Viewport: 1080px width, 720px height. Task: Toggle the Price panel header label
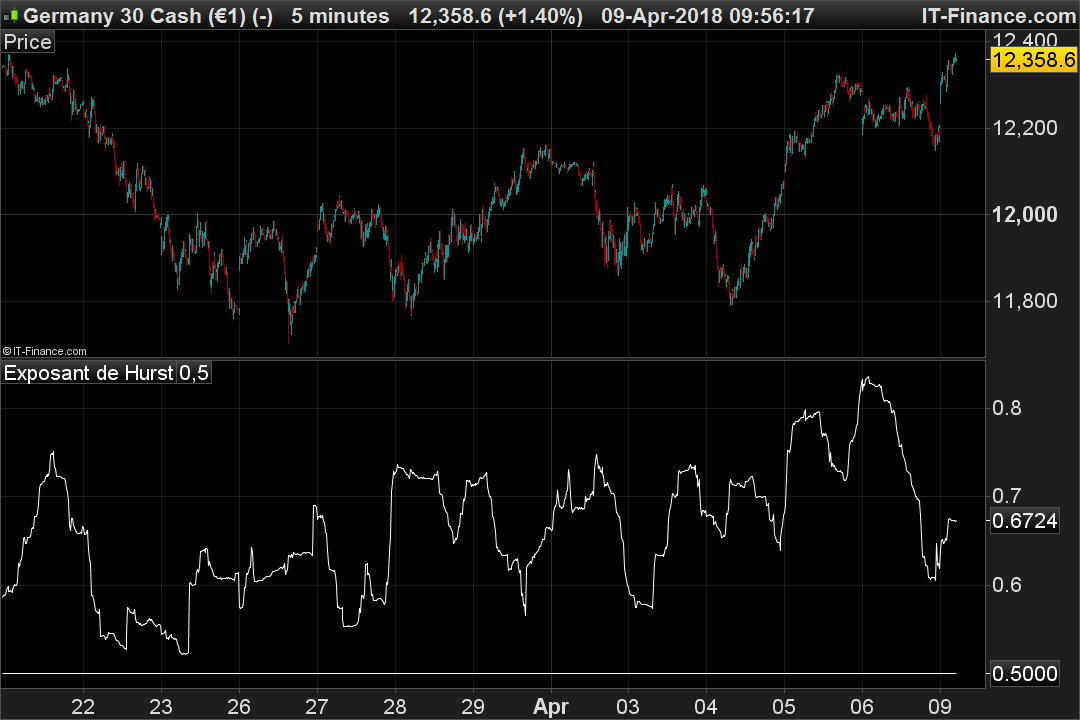[x=26, y=42]
